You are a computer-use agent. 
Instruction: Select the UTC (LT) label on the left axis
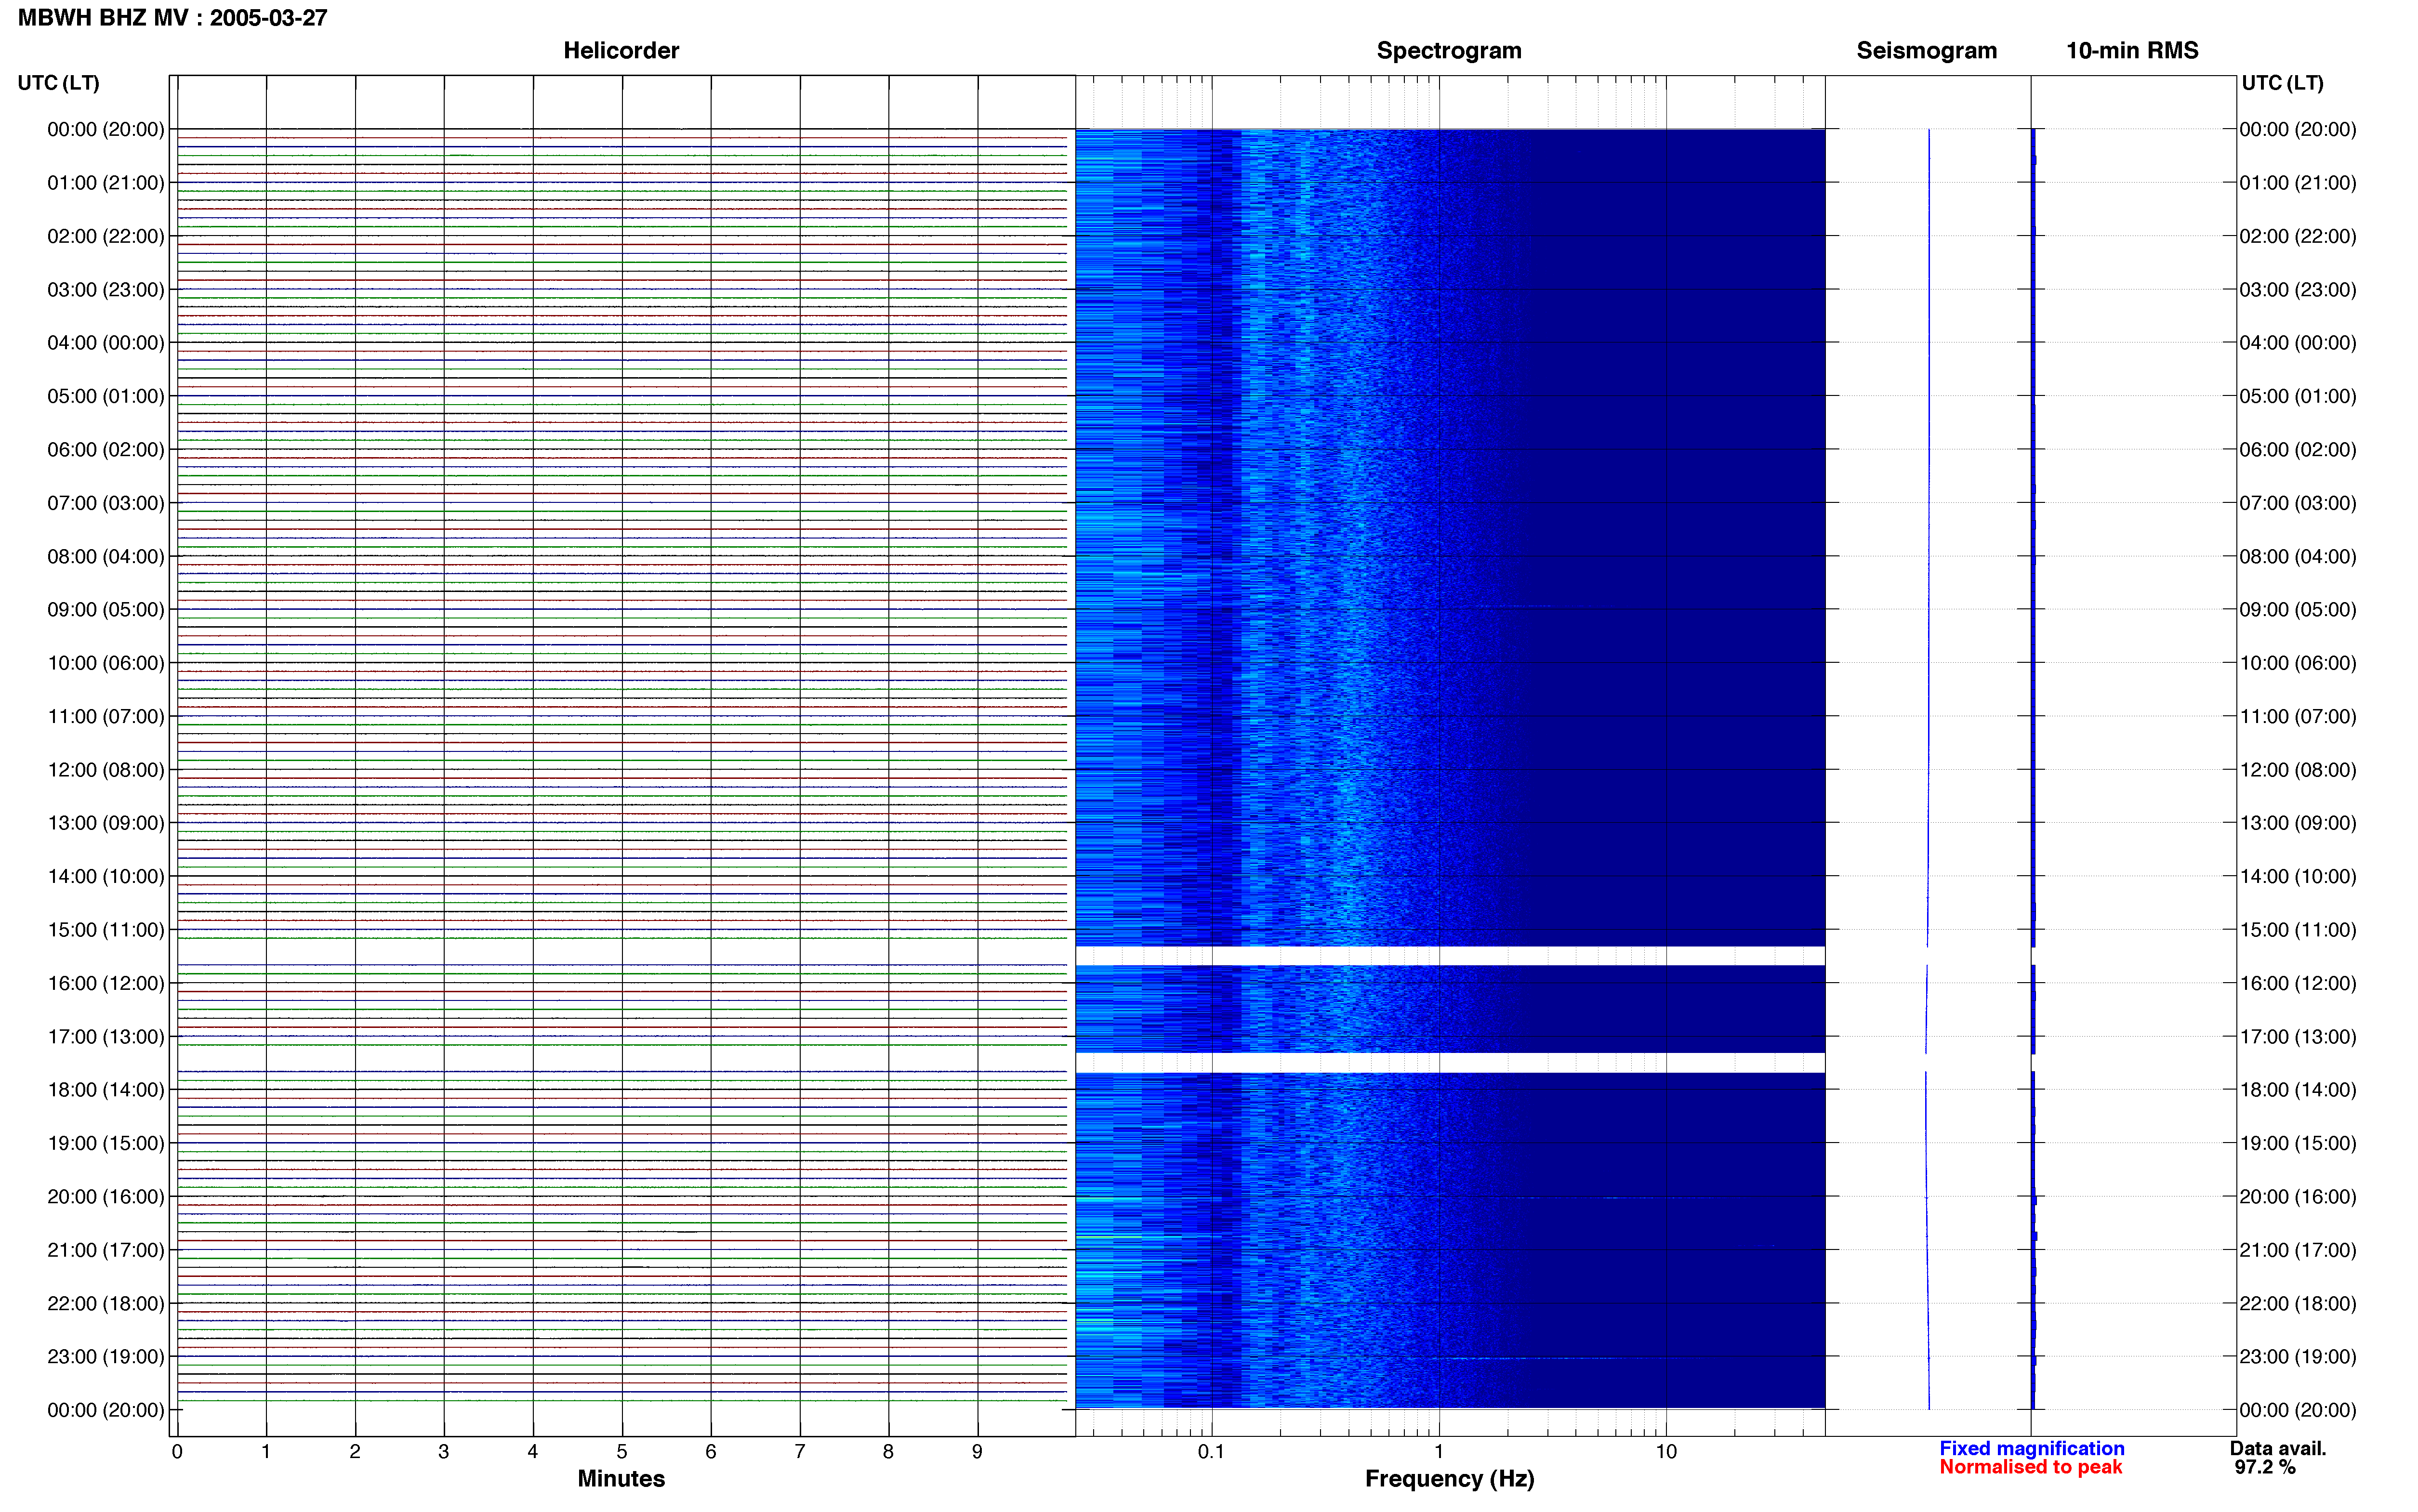[58, 83]
